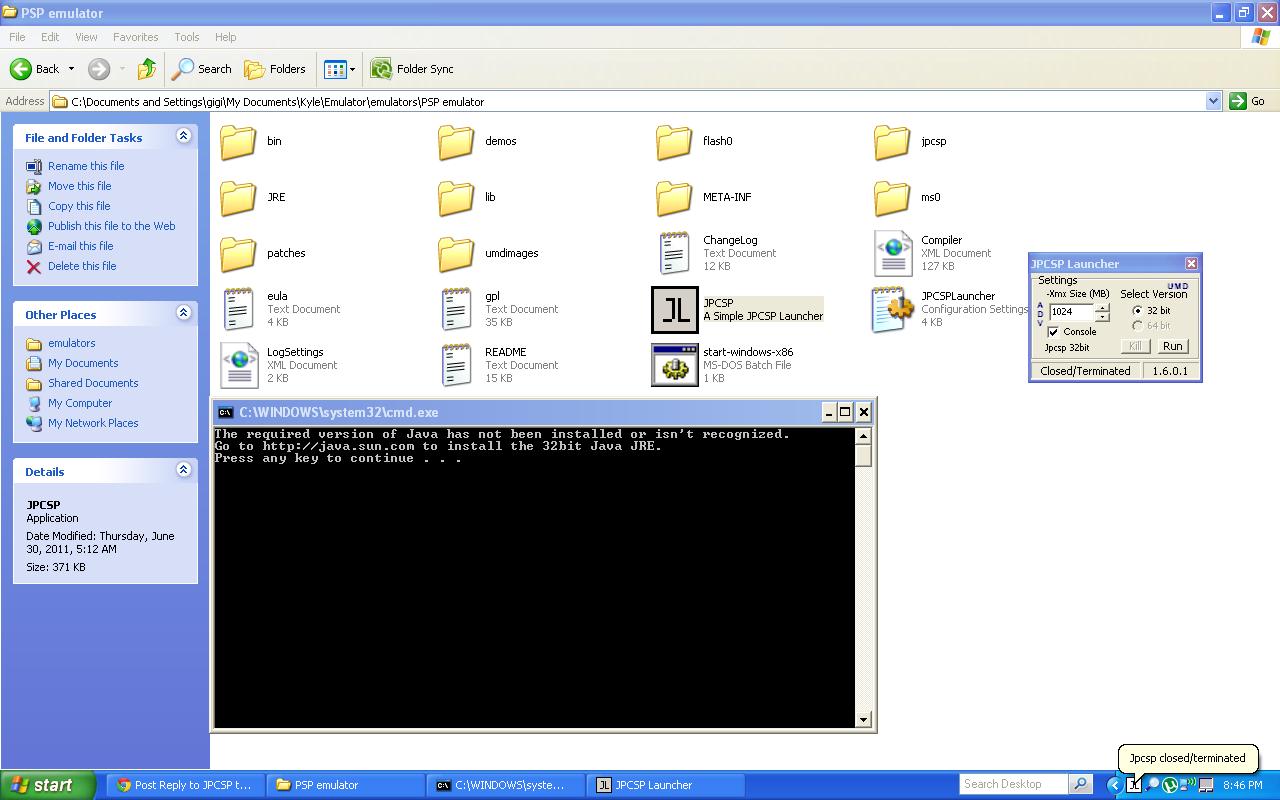1280x800 pixels.
Task: Click the UMD label in JPCSP Launcher
Action: click(x=1177, y=286)
